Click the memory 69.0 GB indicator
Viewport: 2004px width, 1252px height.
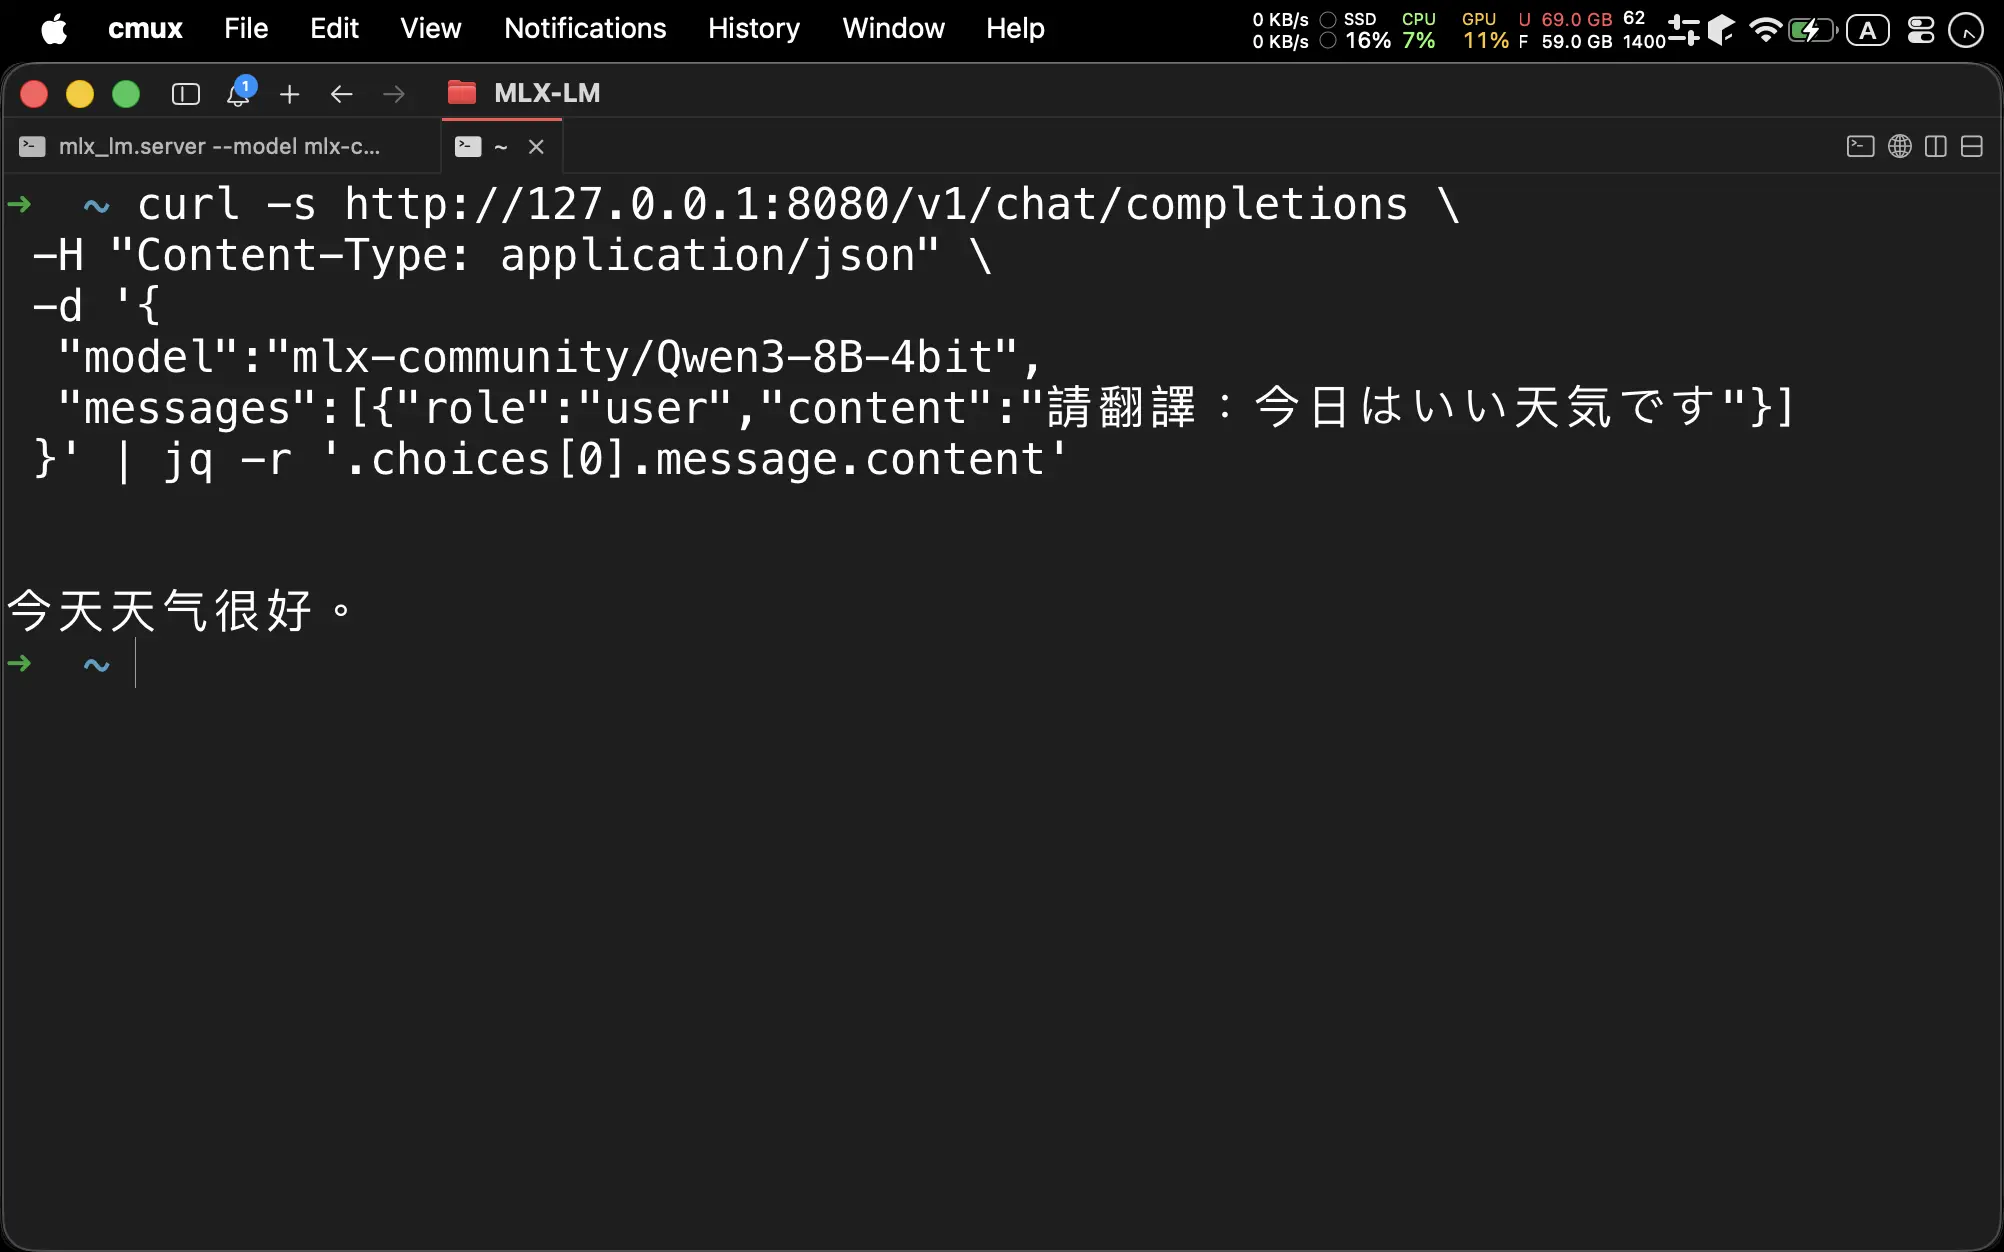(1565, 30)
